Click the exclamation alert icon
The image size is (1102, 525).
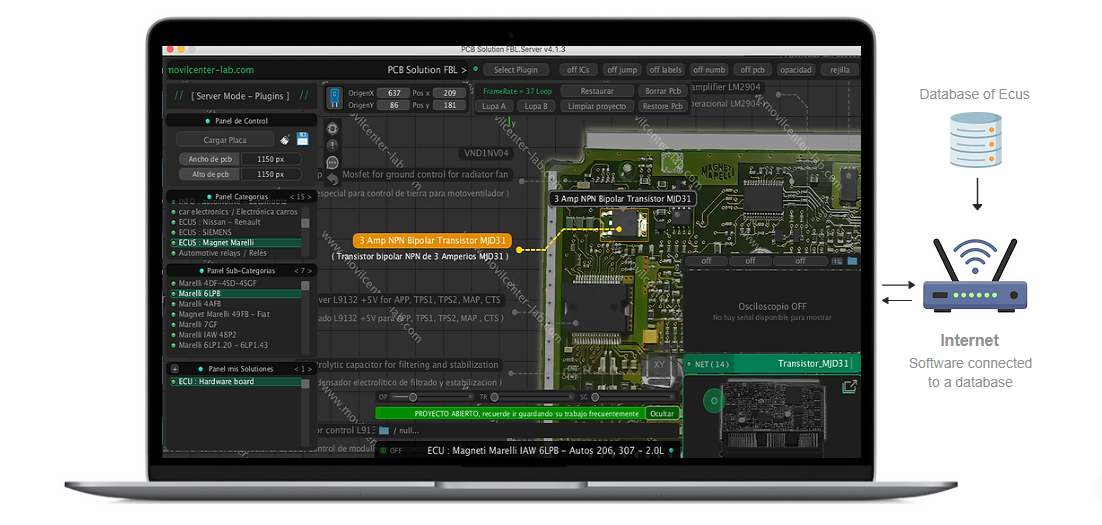(x=332, y=145)
